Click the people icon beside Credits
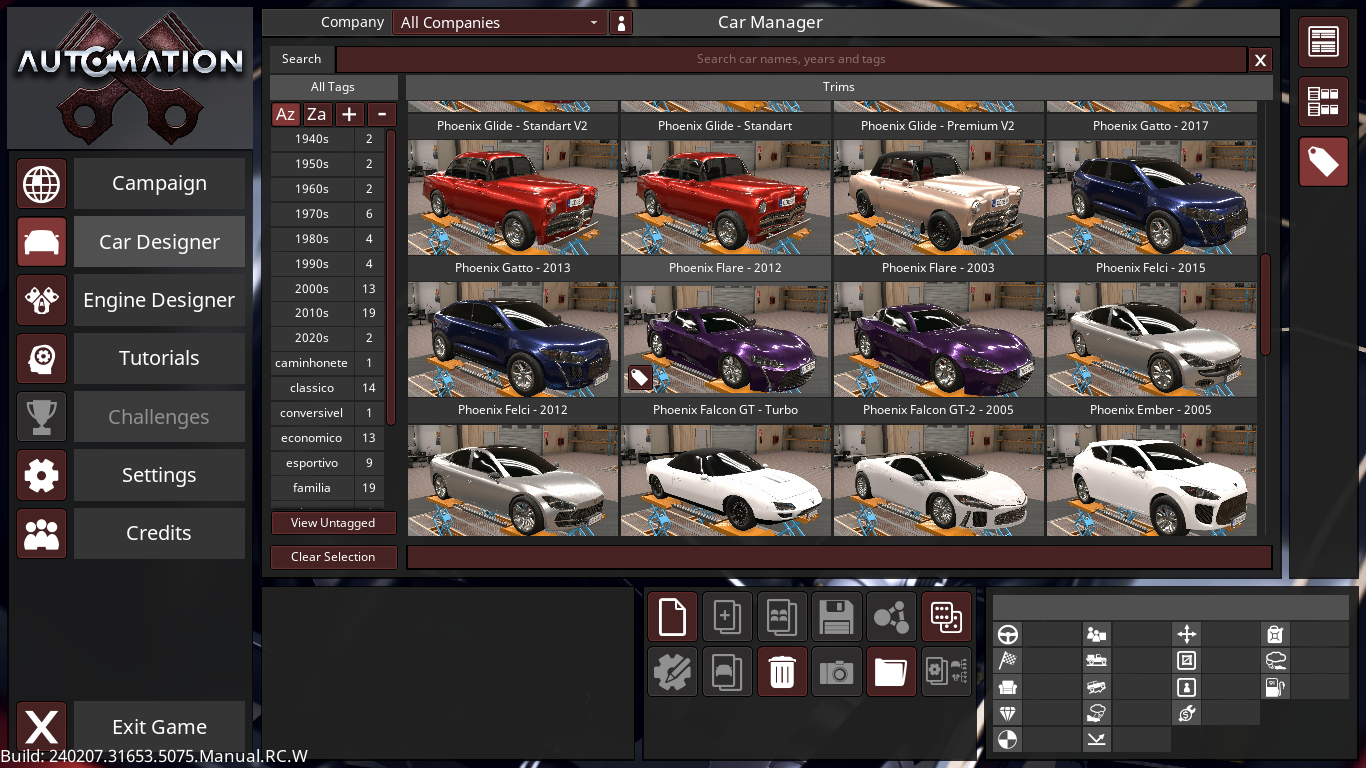Image resolution: width=1366 pixels, height=768 pixels. (x=42, y=533)
